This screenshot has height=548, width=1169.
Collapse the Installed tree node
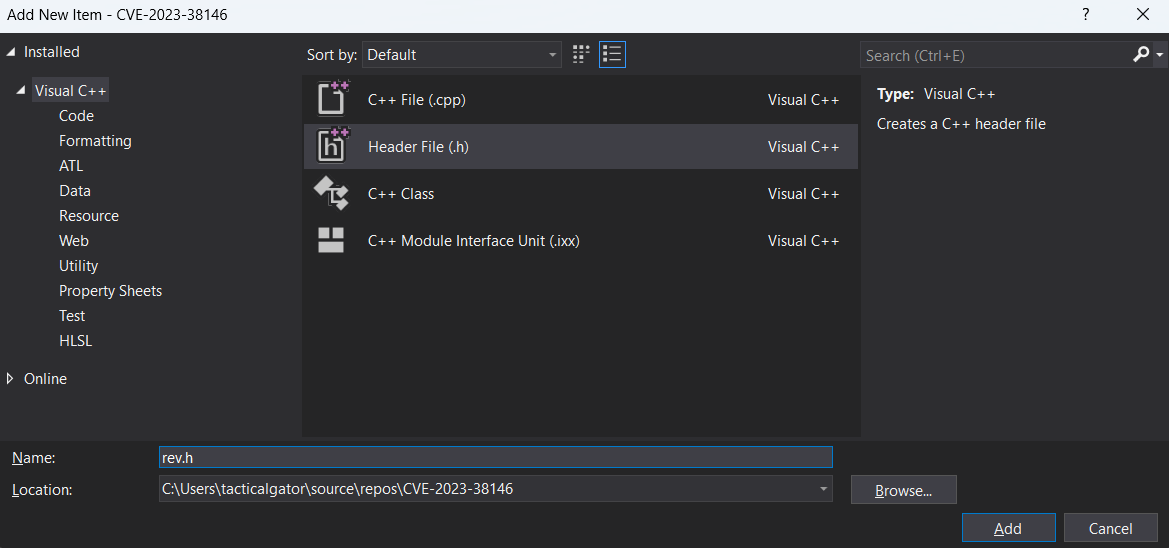pos(10,52)
